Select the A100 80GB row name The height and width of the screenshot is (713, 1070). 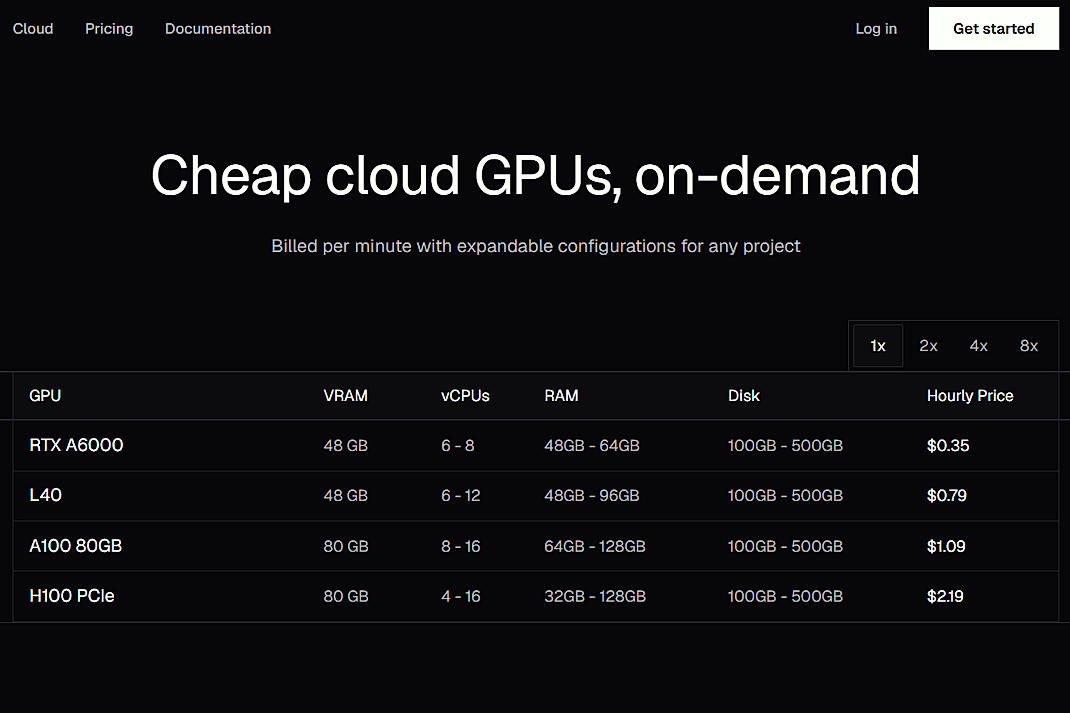coord(76,546)
